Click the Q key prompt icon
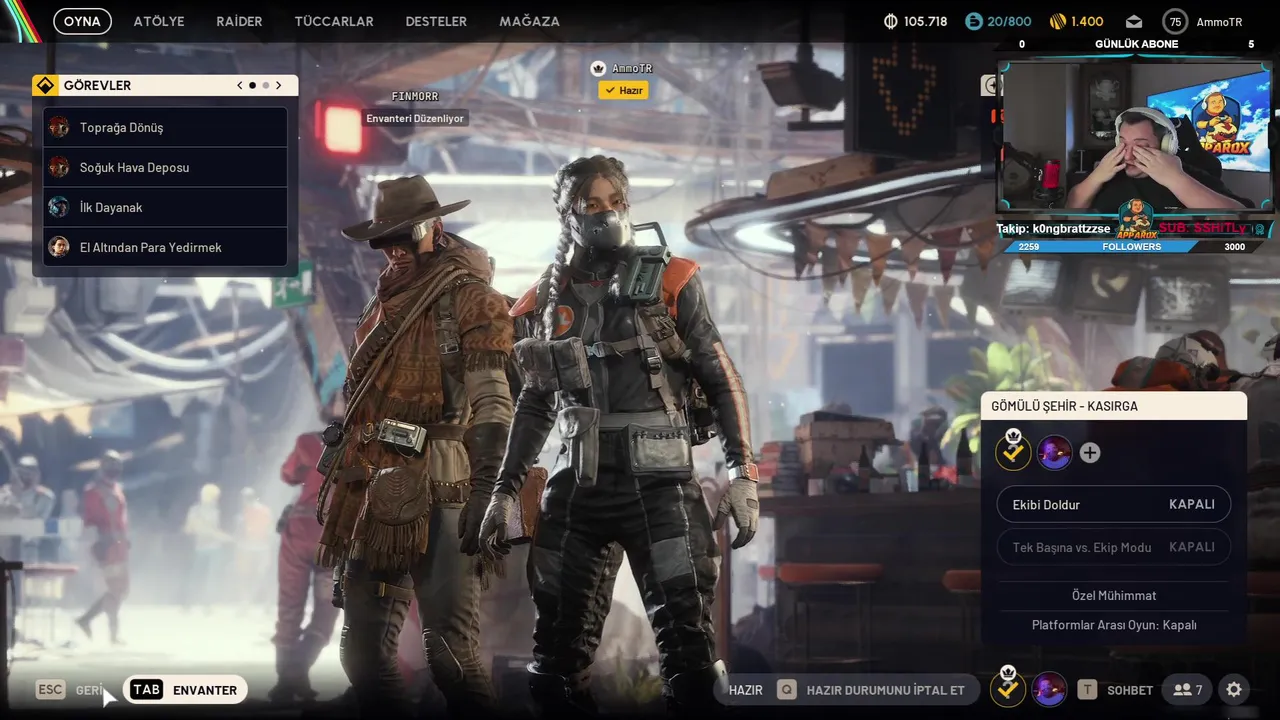The height and width of the screenshot is (720, 1280). tap(787, 690)
